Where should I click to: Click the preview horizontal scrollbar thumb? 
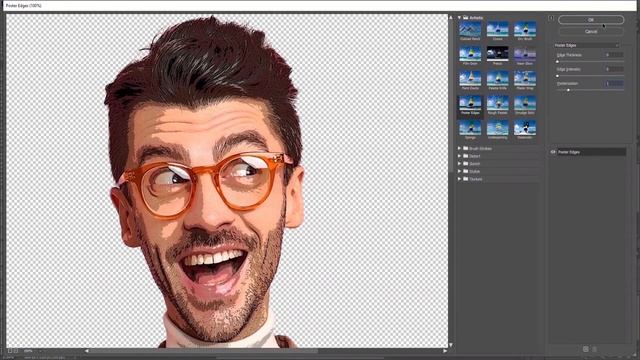(203, 351)
